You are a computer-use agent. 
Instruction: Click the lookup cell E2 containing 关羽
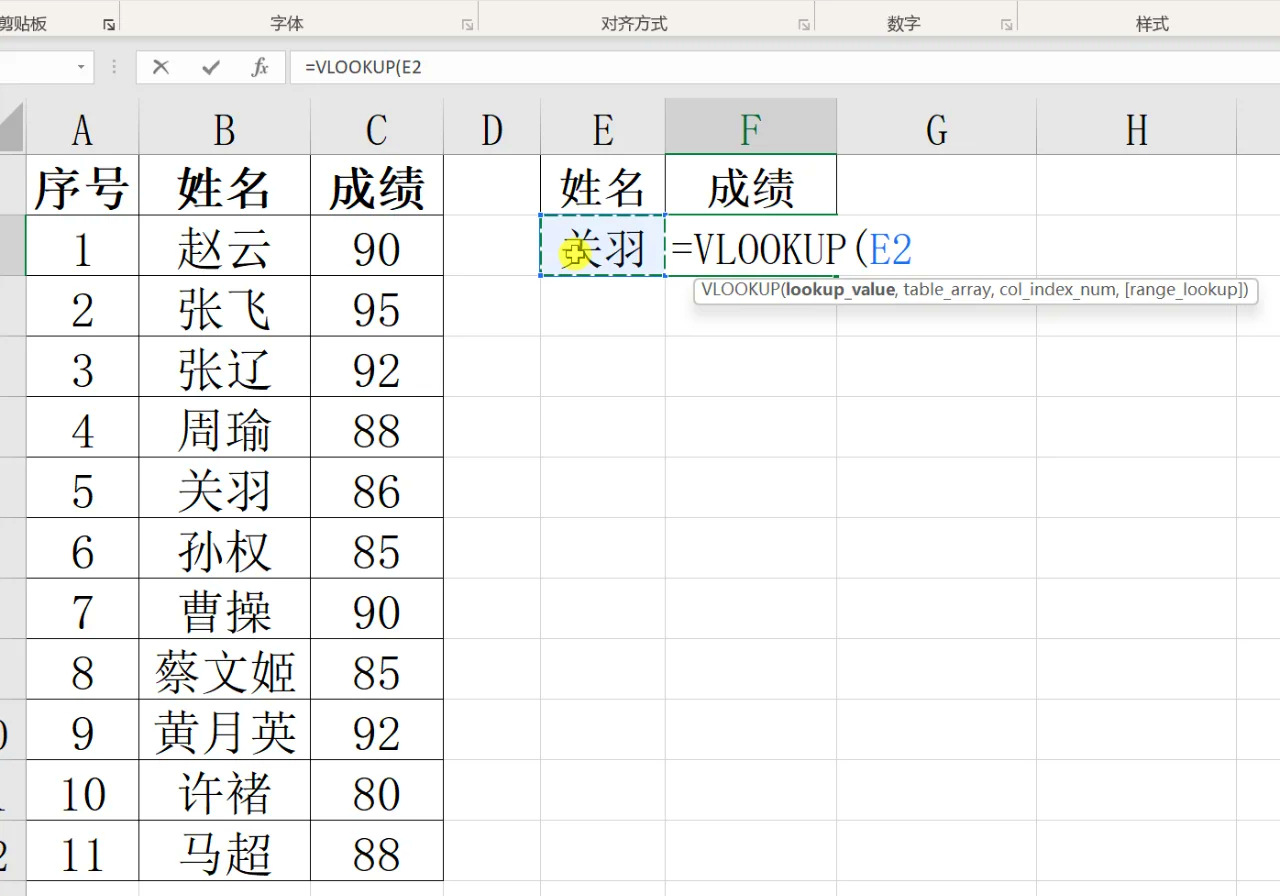pos(603,246)
